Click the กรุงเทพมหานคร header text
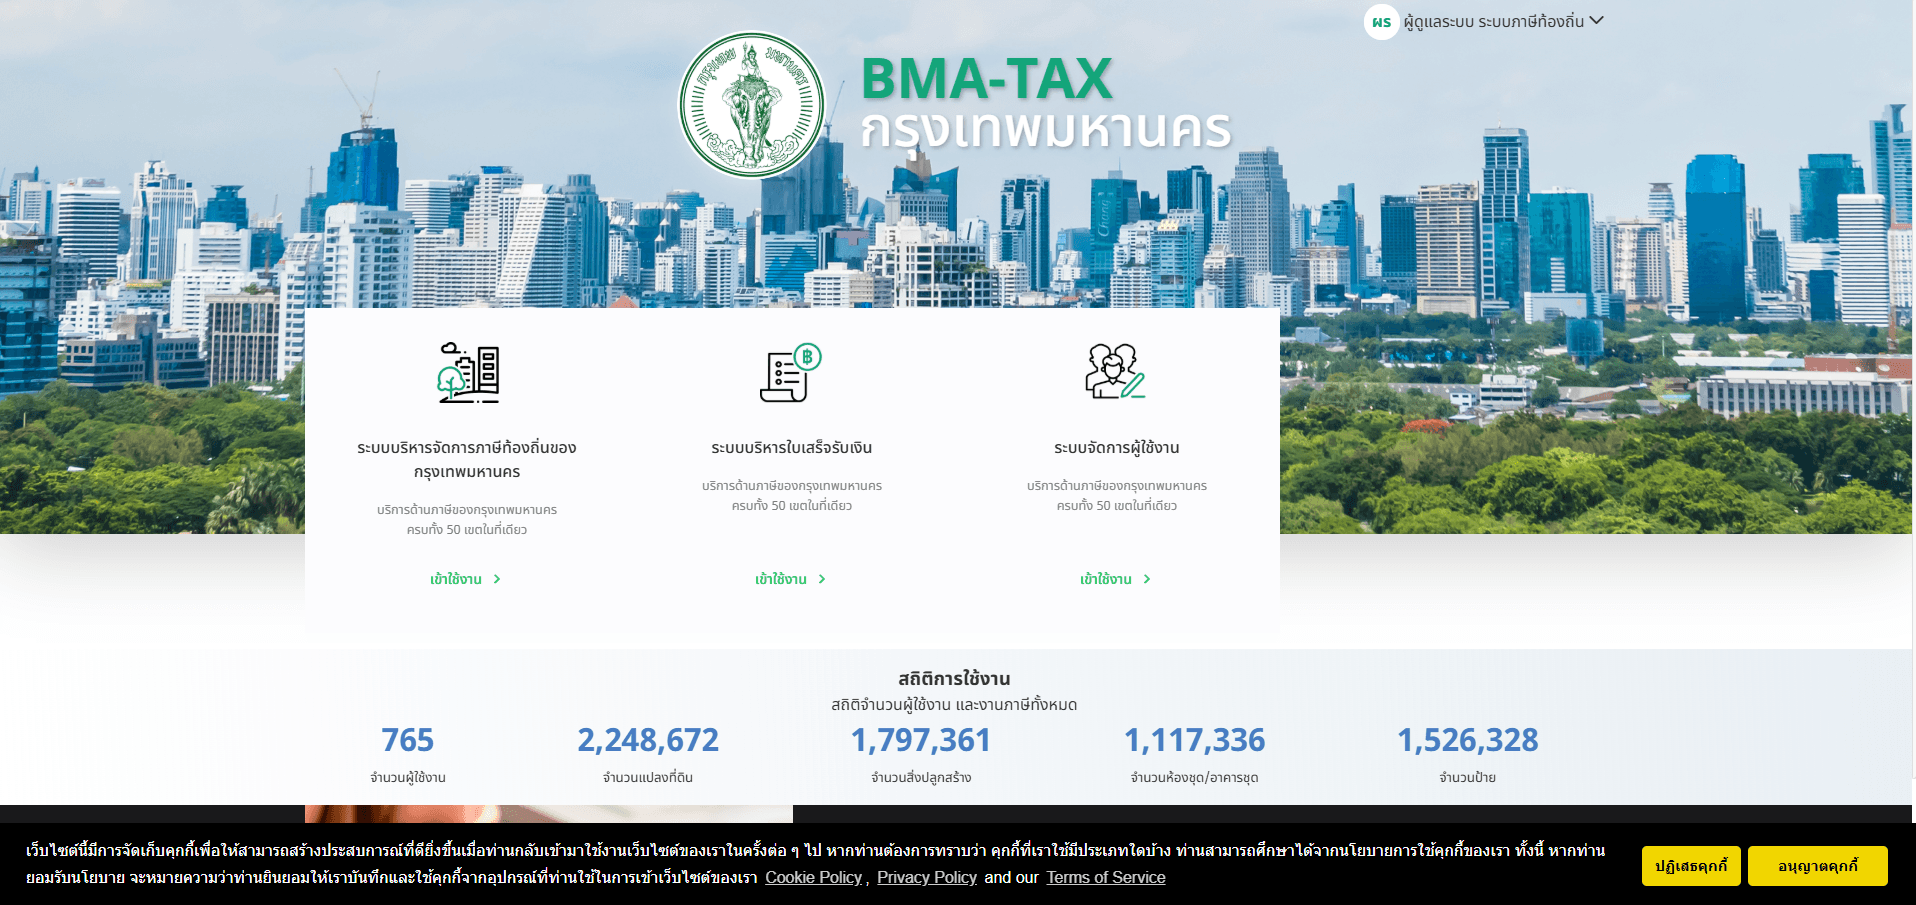The height and width of the screenshot is (905, 1916). click(1046, 131)
